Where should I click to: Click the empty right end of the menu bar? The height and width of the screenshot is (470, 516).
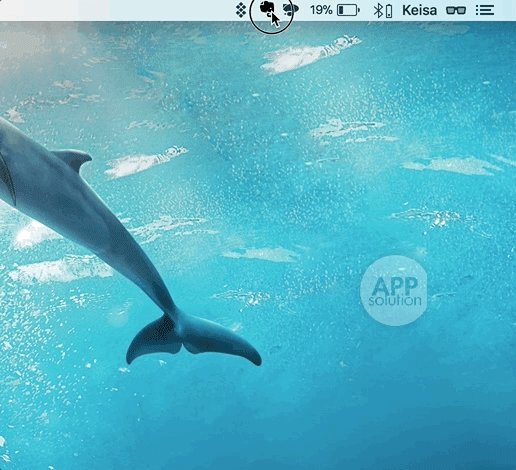506,10
